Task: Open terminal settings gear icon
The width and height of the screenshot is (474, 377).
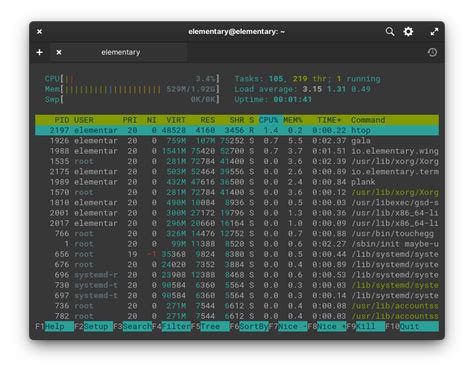Action: click(408, 32)
